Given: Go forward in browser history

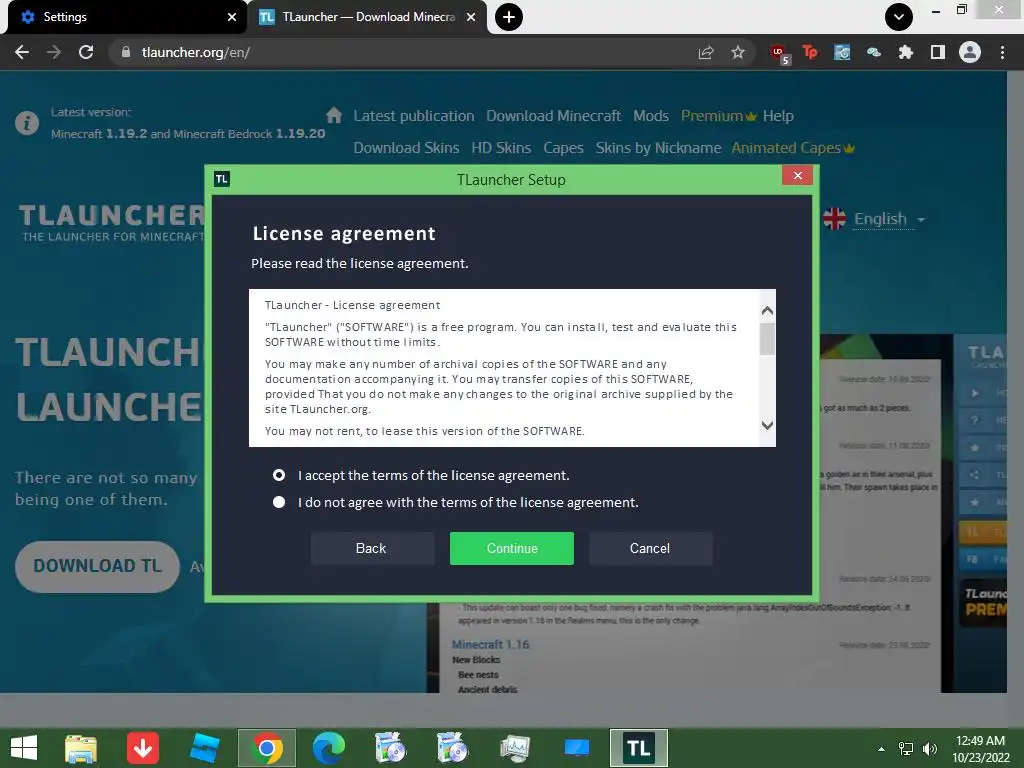Looking at the screenshot, I should (x=54, y=52).
